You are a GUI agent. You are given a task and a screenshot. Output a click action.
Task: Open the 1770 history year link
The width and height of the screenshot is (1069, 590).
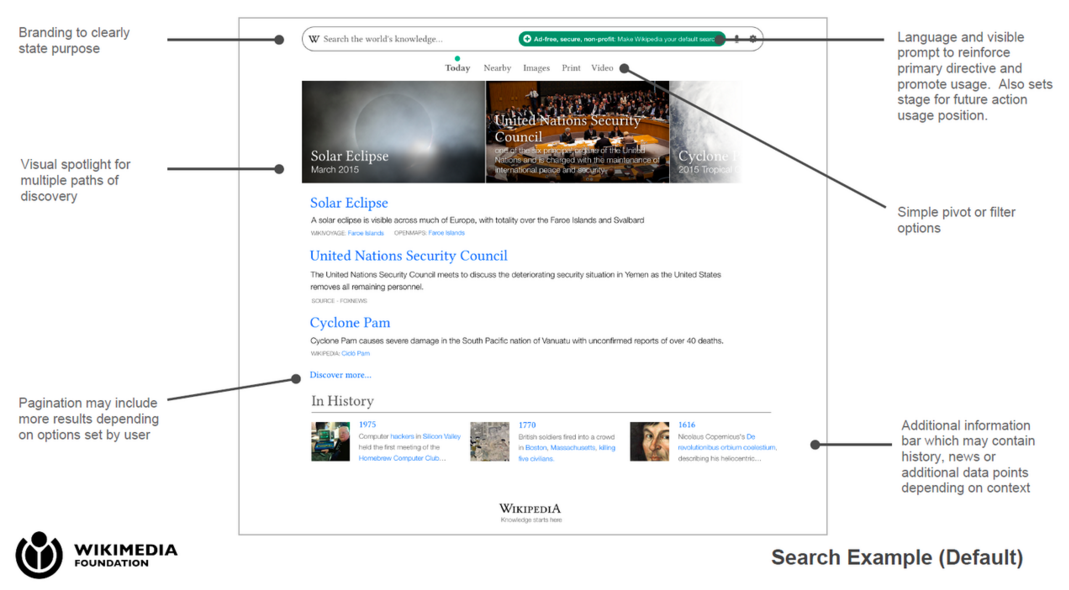(527, 424)
